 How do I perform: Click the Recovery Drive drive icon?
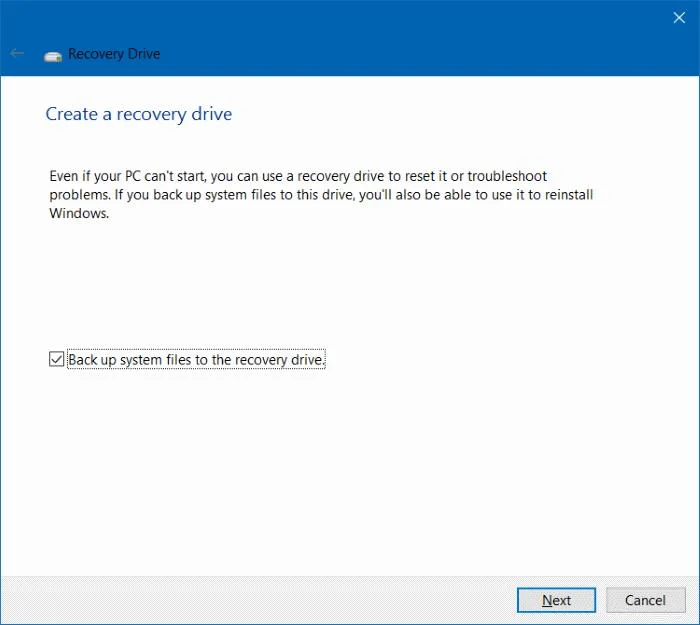(x=53, y=56)
